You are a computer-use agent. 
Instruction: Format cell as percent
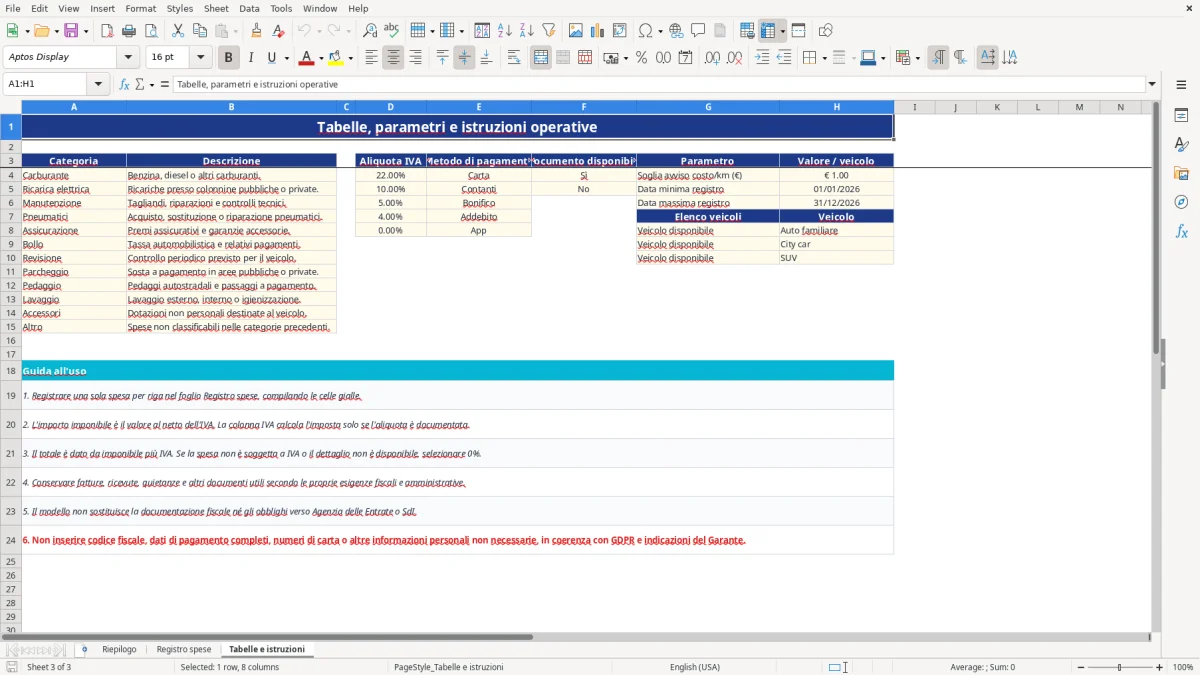pos(641,58)
